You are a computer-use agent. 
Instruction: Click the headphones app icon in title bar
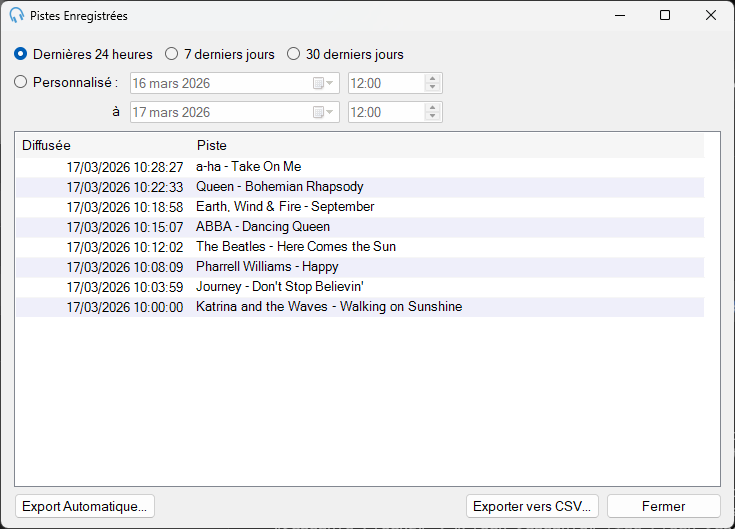(16, 15)
